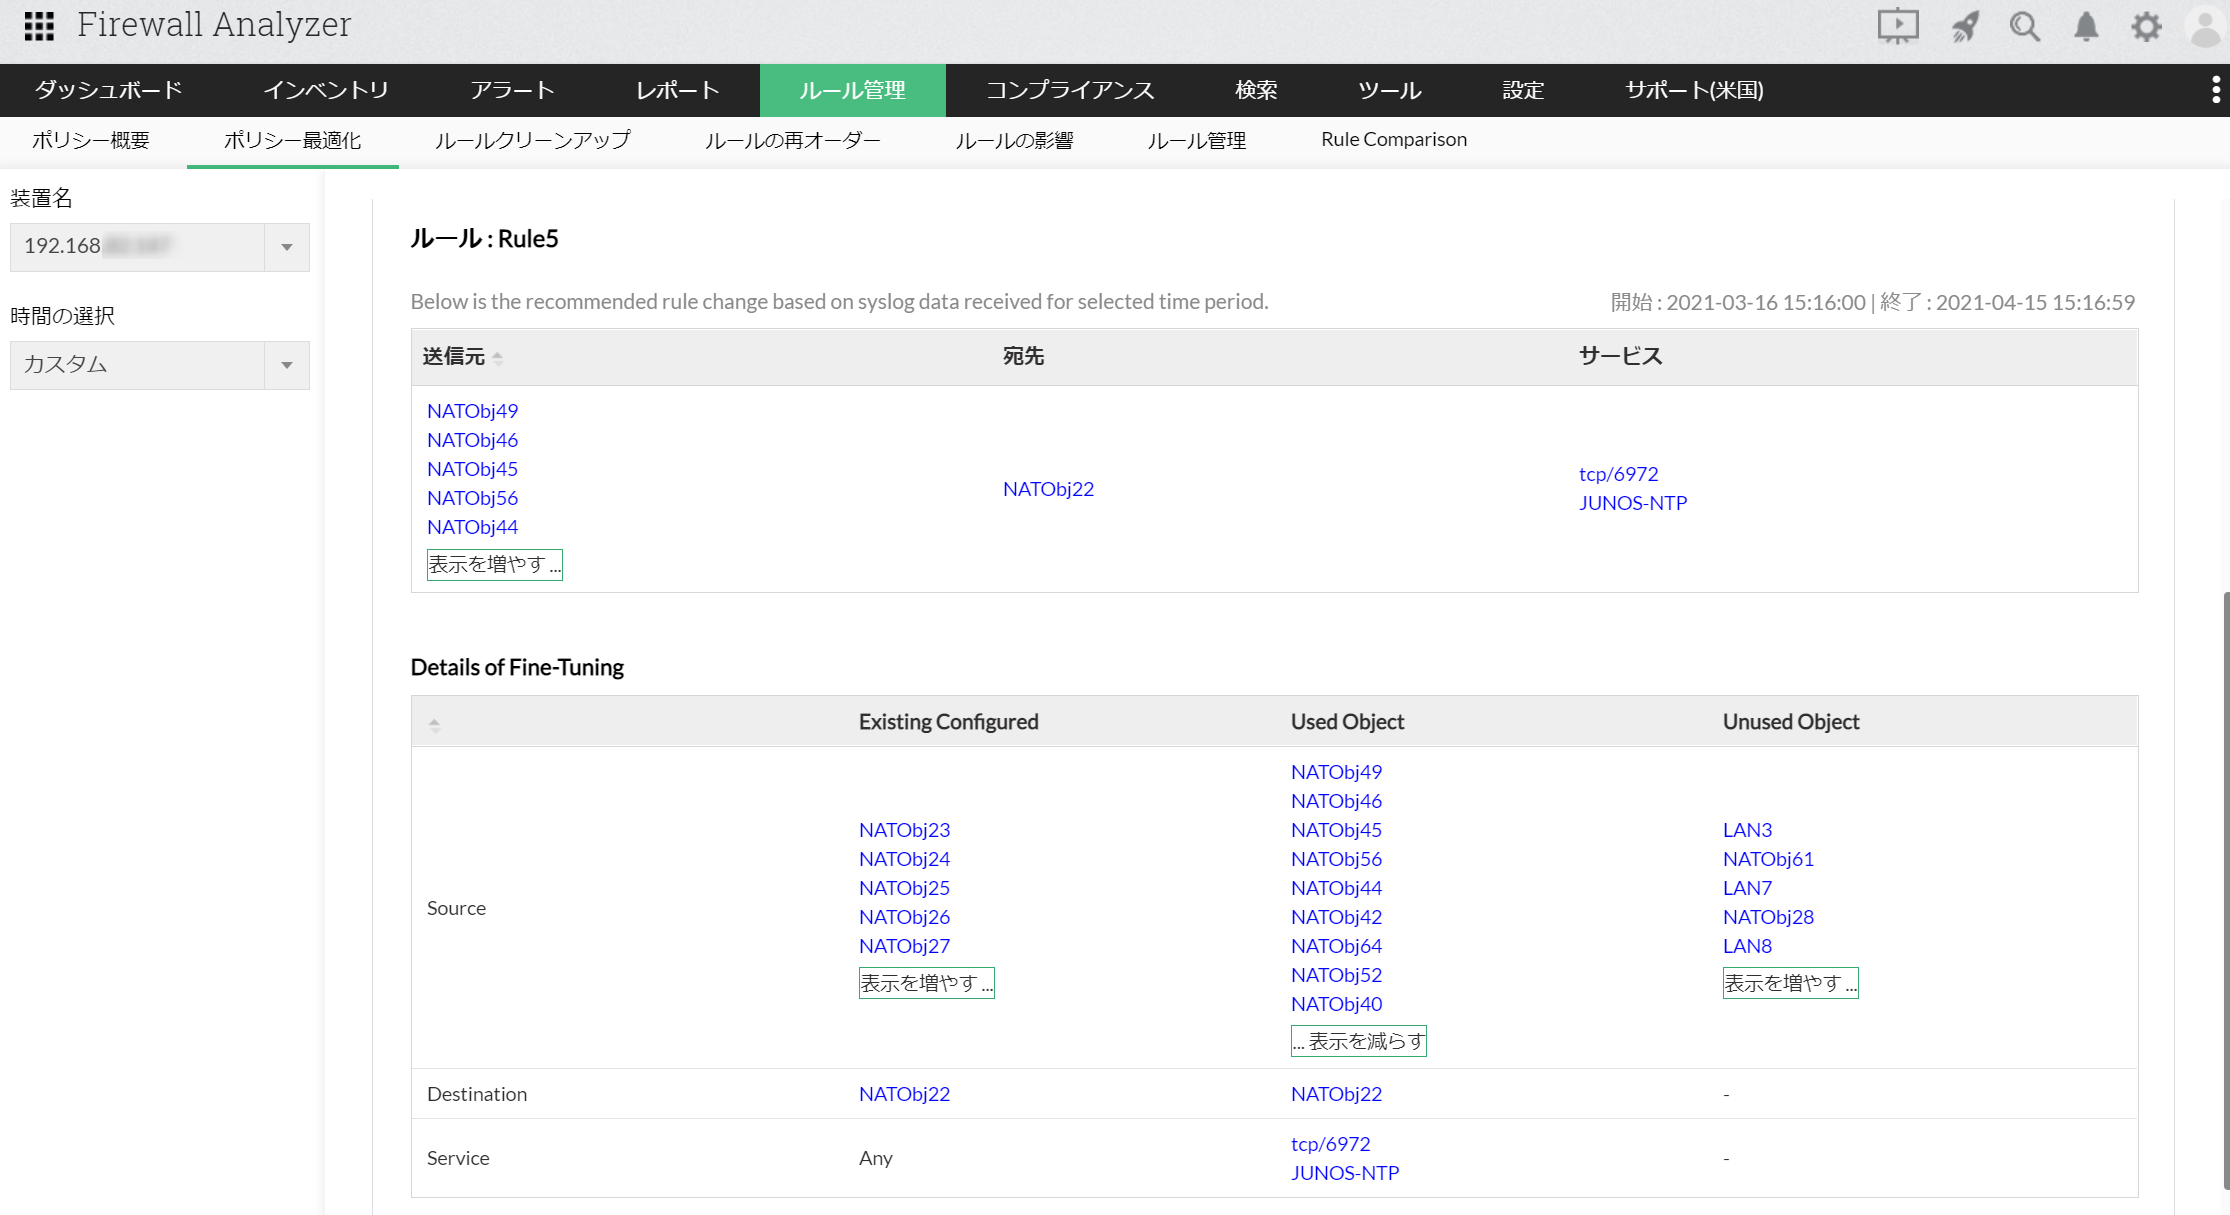2230x1215 pixels.
Task: Open the 時間の選択 custom time dropdown
Action: click(287, 365)
